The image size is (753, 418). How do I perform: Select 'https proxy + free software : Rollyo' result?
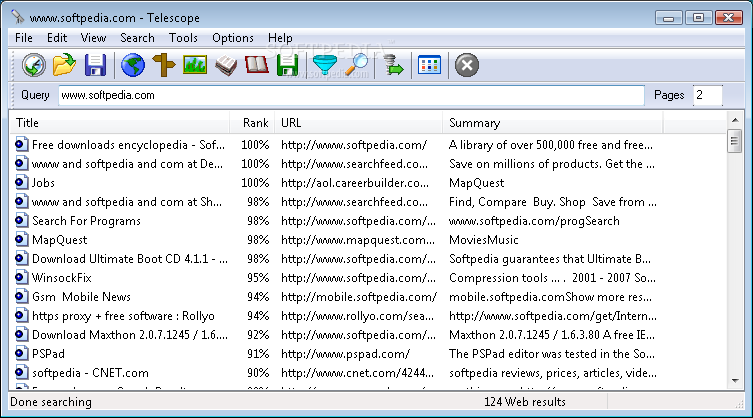click(x=123, y=316)
